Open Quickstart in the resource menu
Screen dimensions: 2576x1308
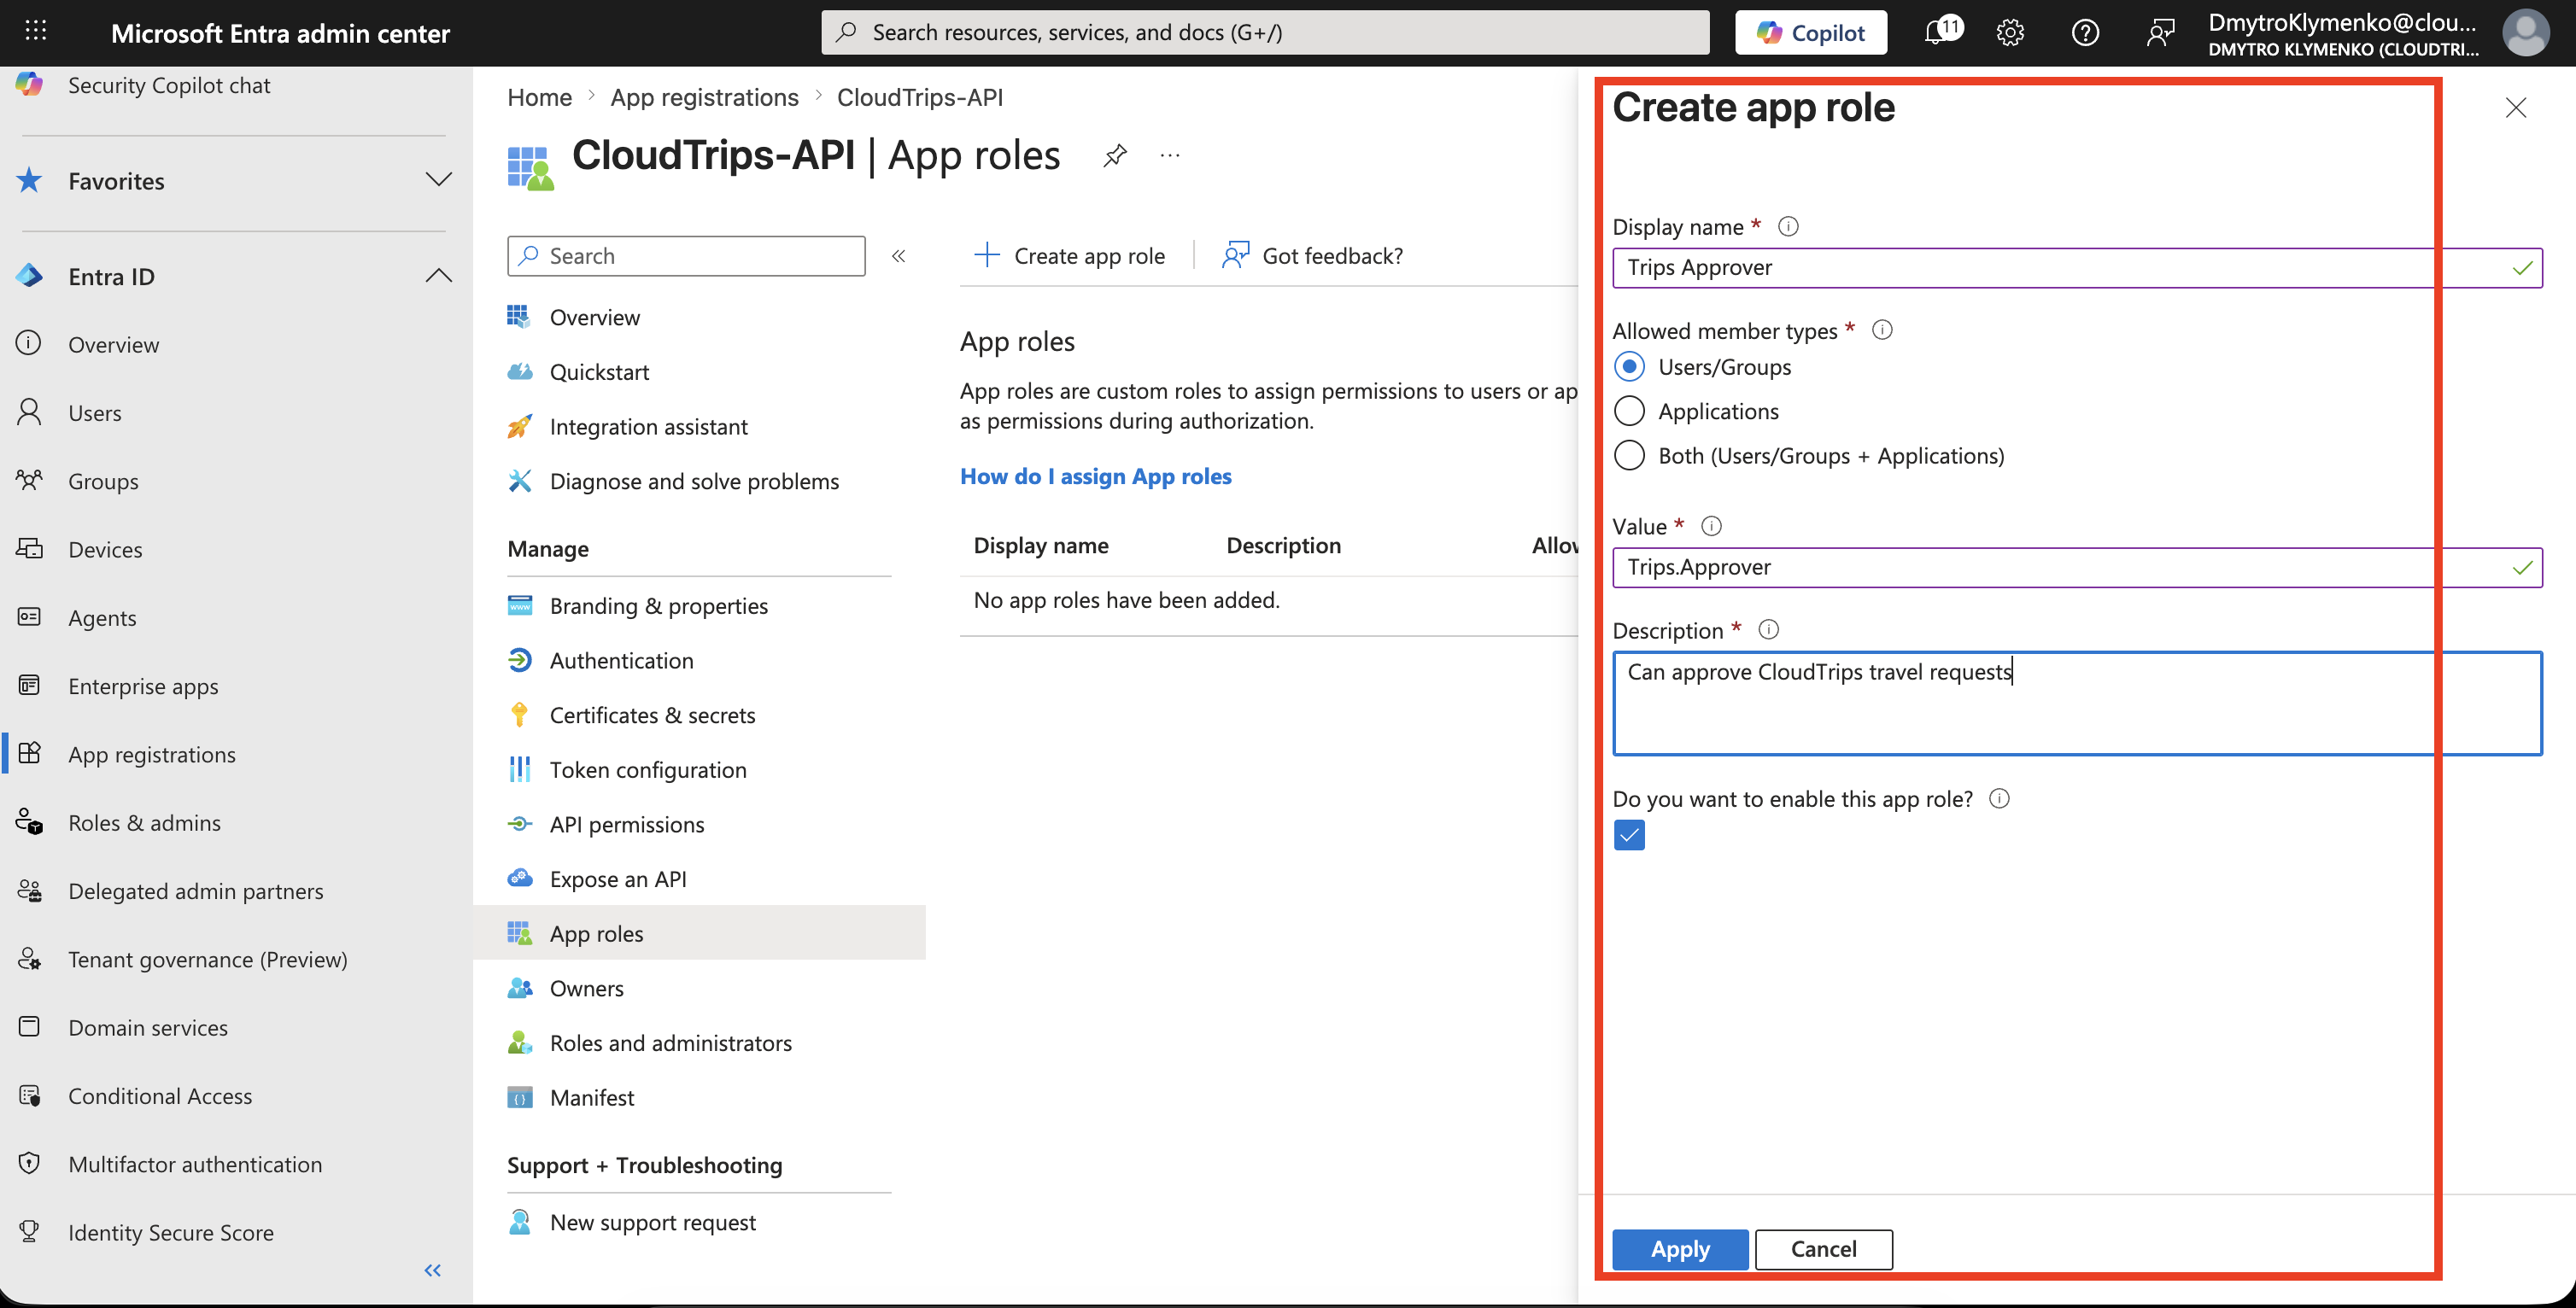coord(599,372)
